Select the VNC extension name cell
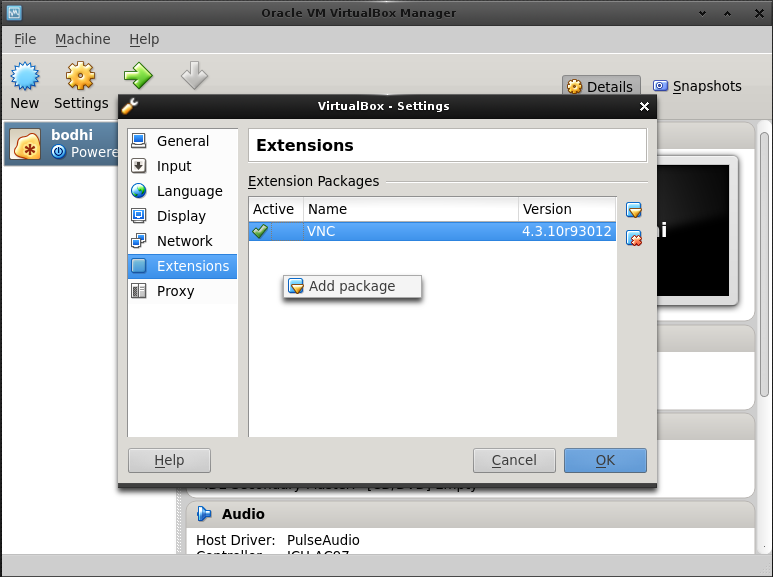Viewport: 773px width, 577px height. pos(411,231)
